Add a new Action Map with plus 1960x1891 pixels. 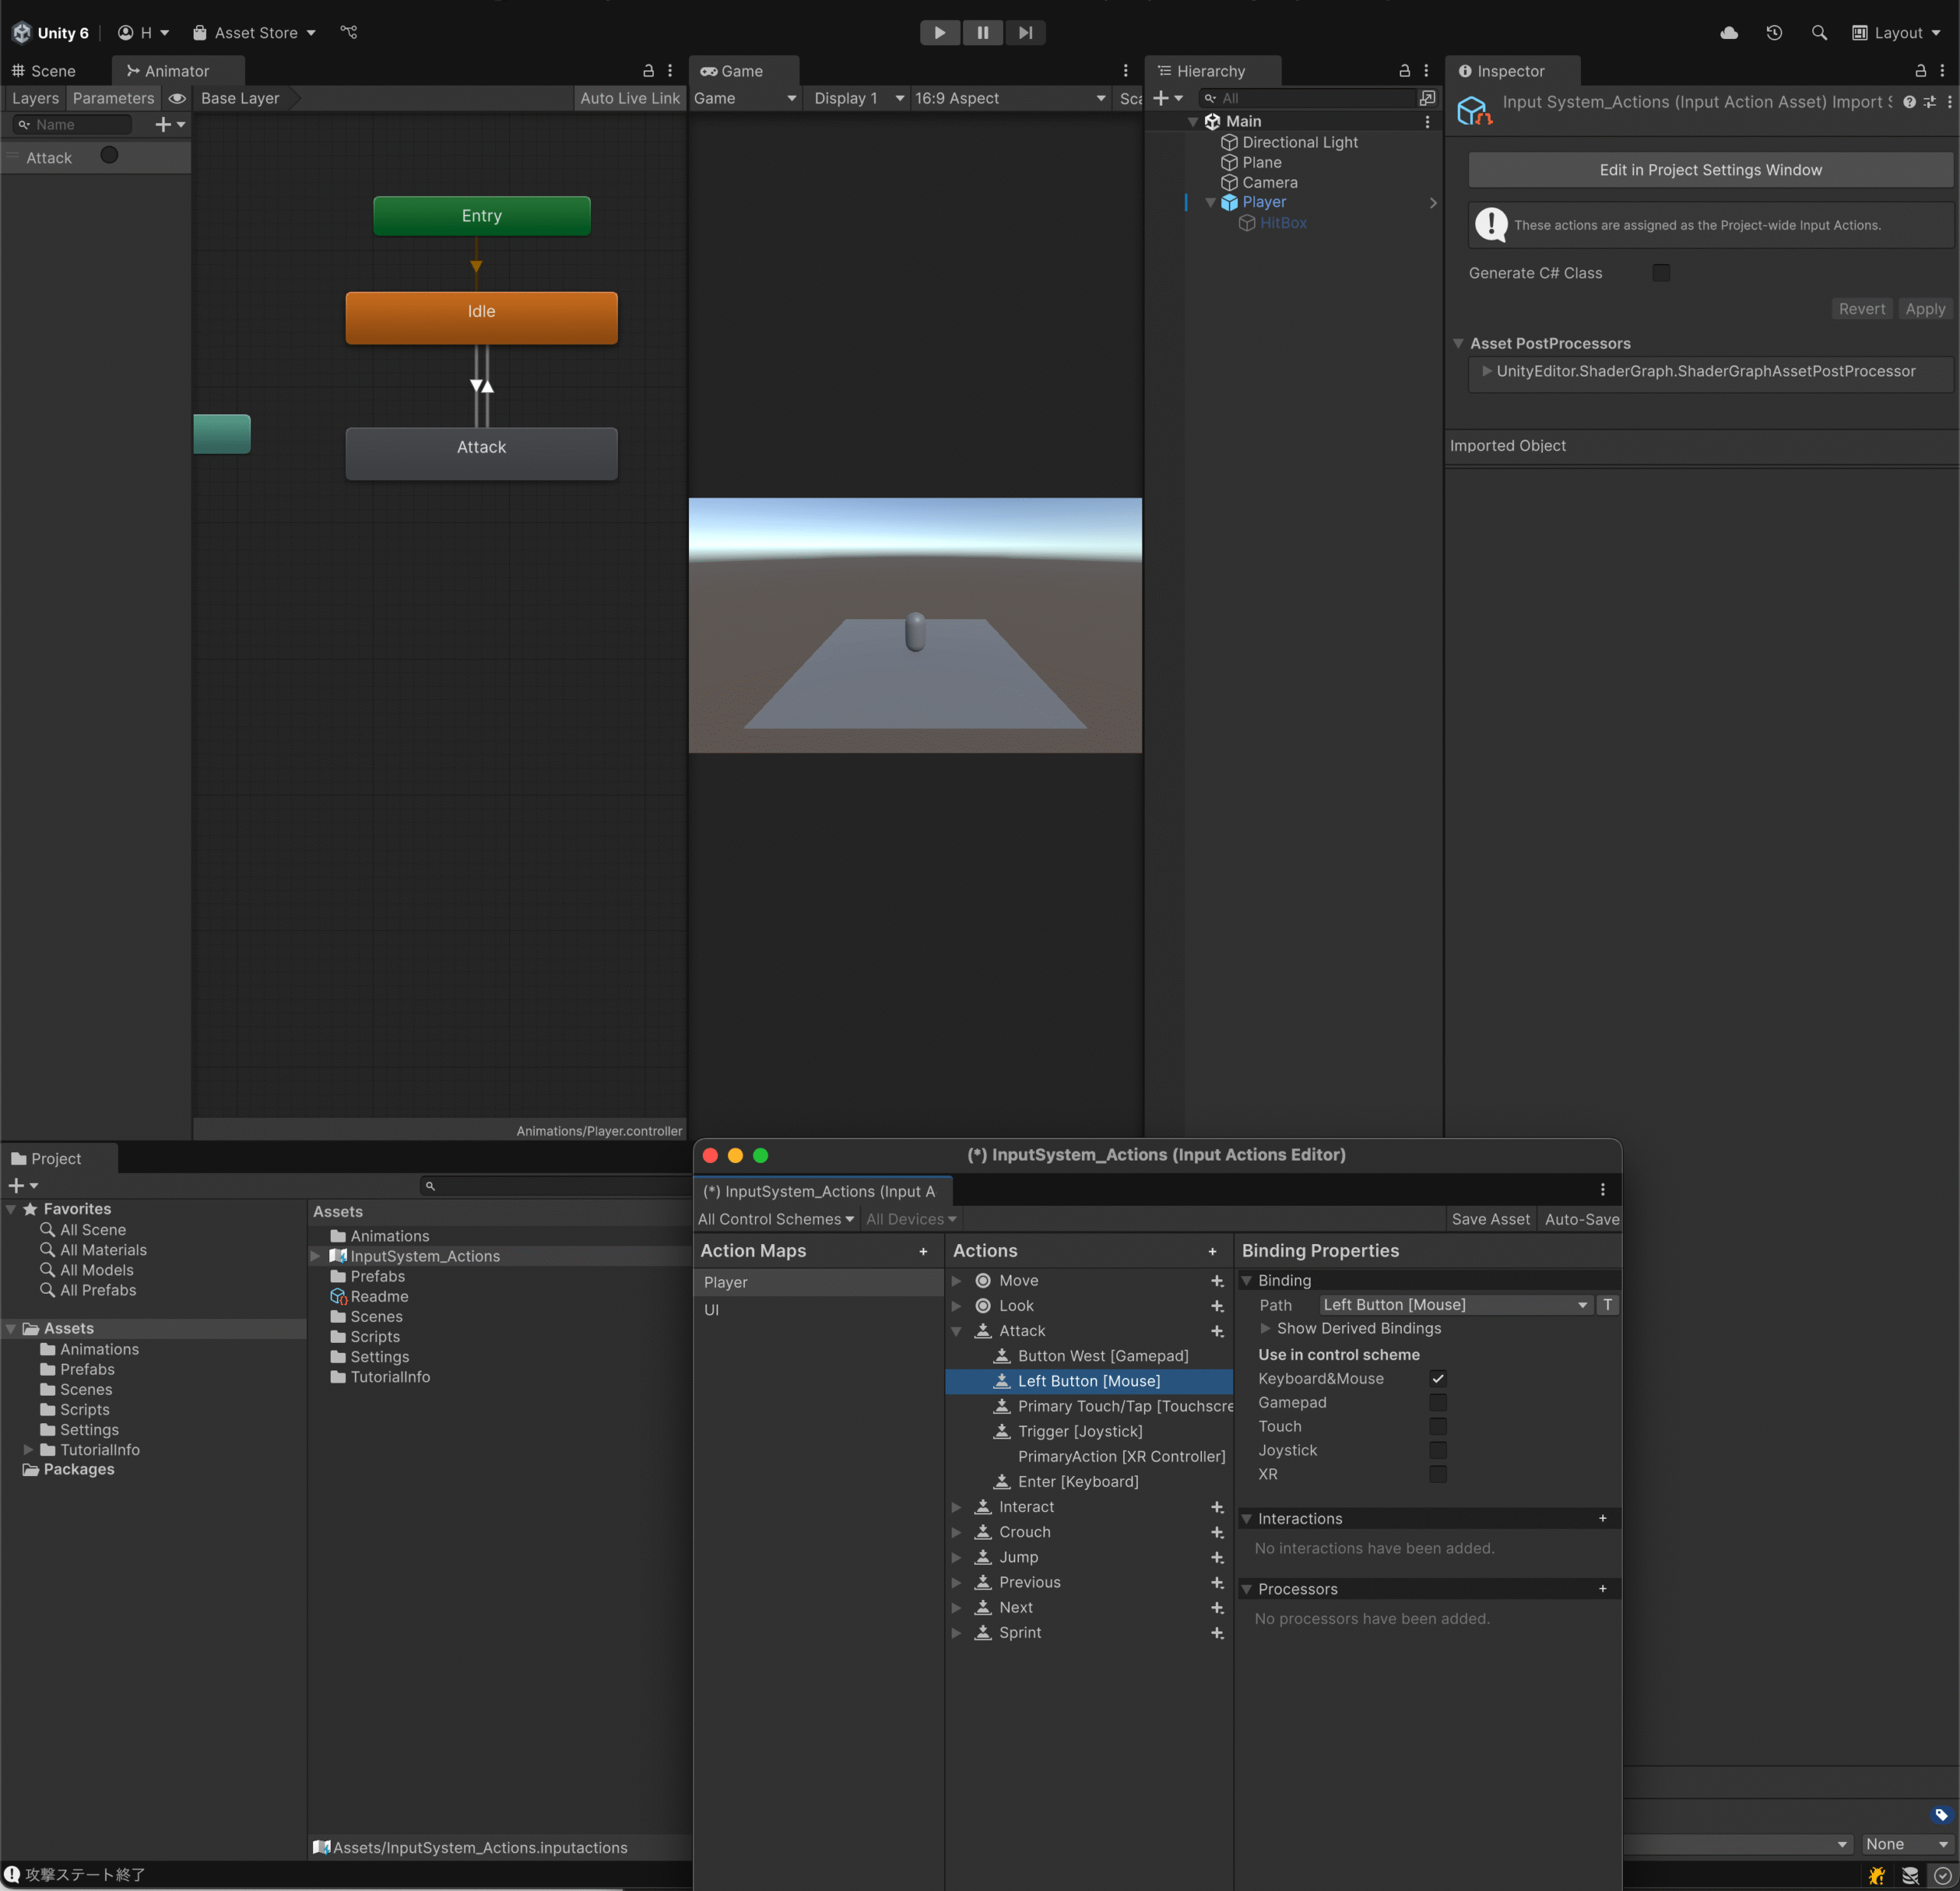[923, 1251]
